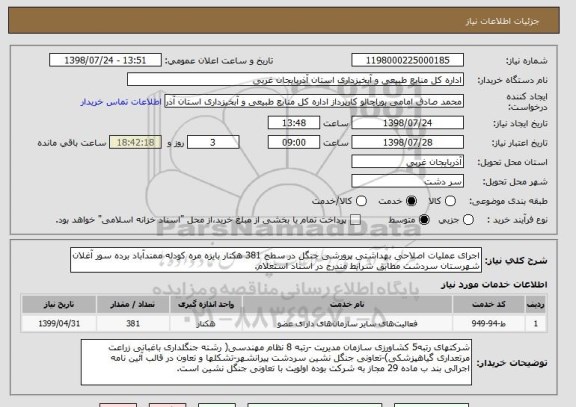
Task: Click the unit cell هکتار
Action: [206, 324]
